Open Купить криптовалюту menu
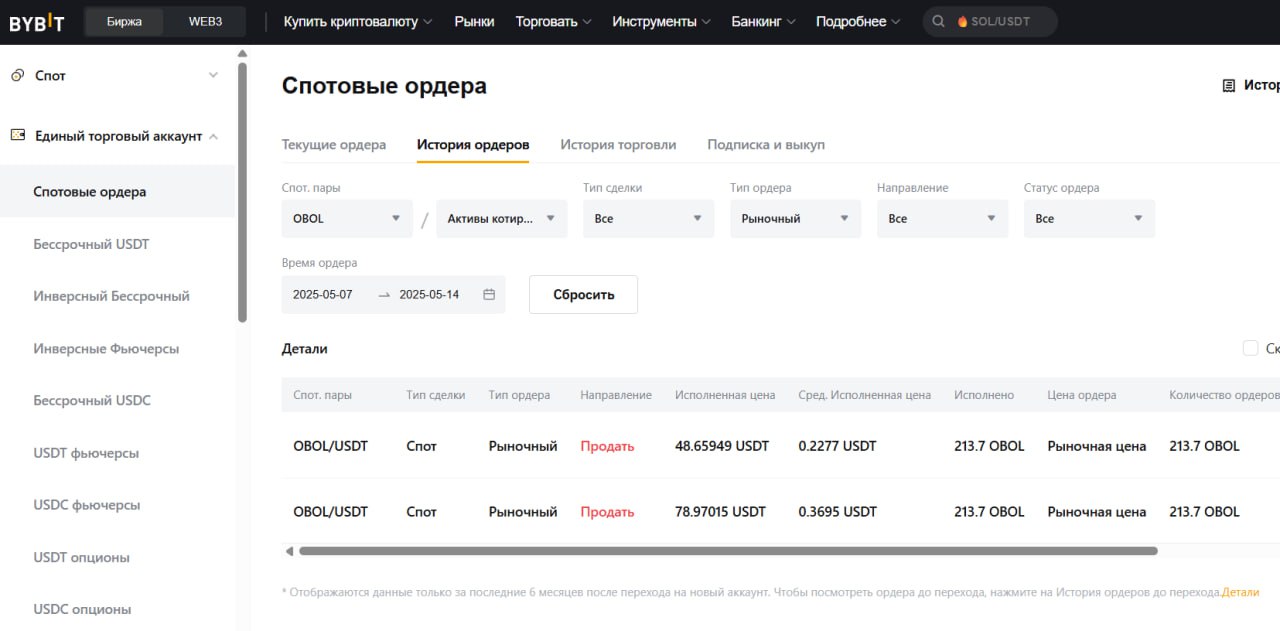Viewport: 1280px width, 631px height. [358, 21]
